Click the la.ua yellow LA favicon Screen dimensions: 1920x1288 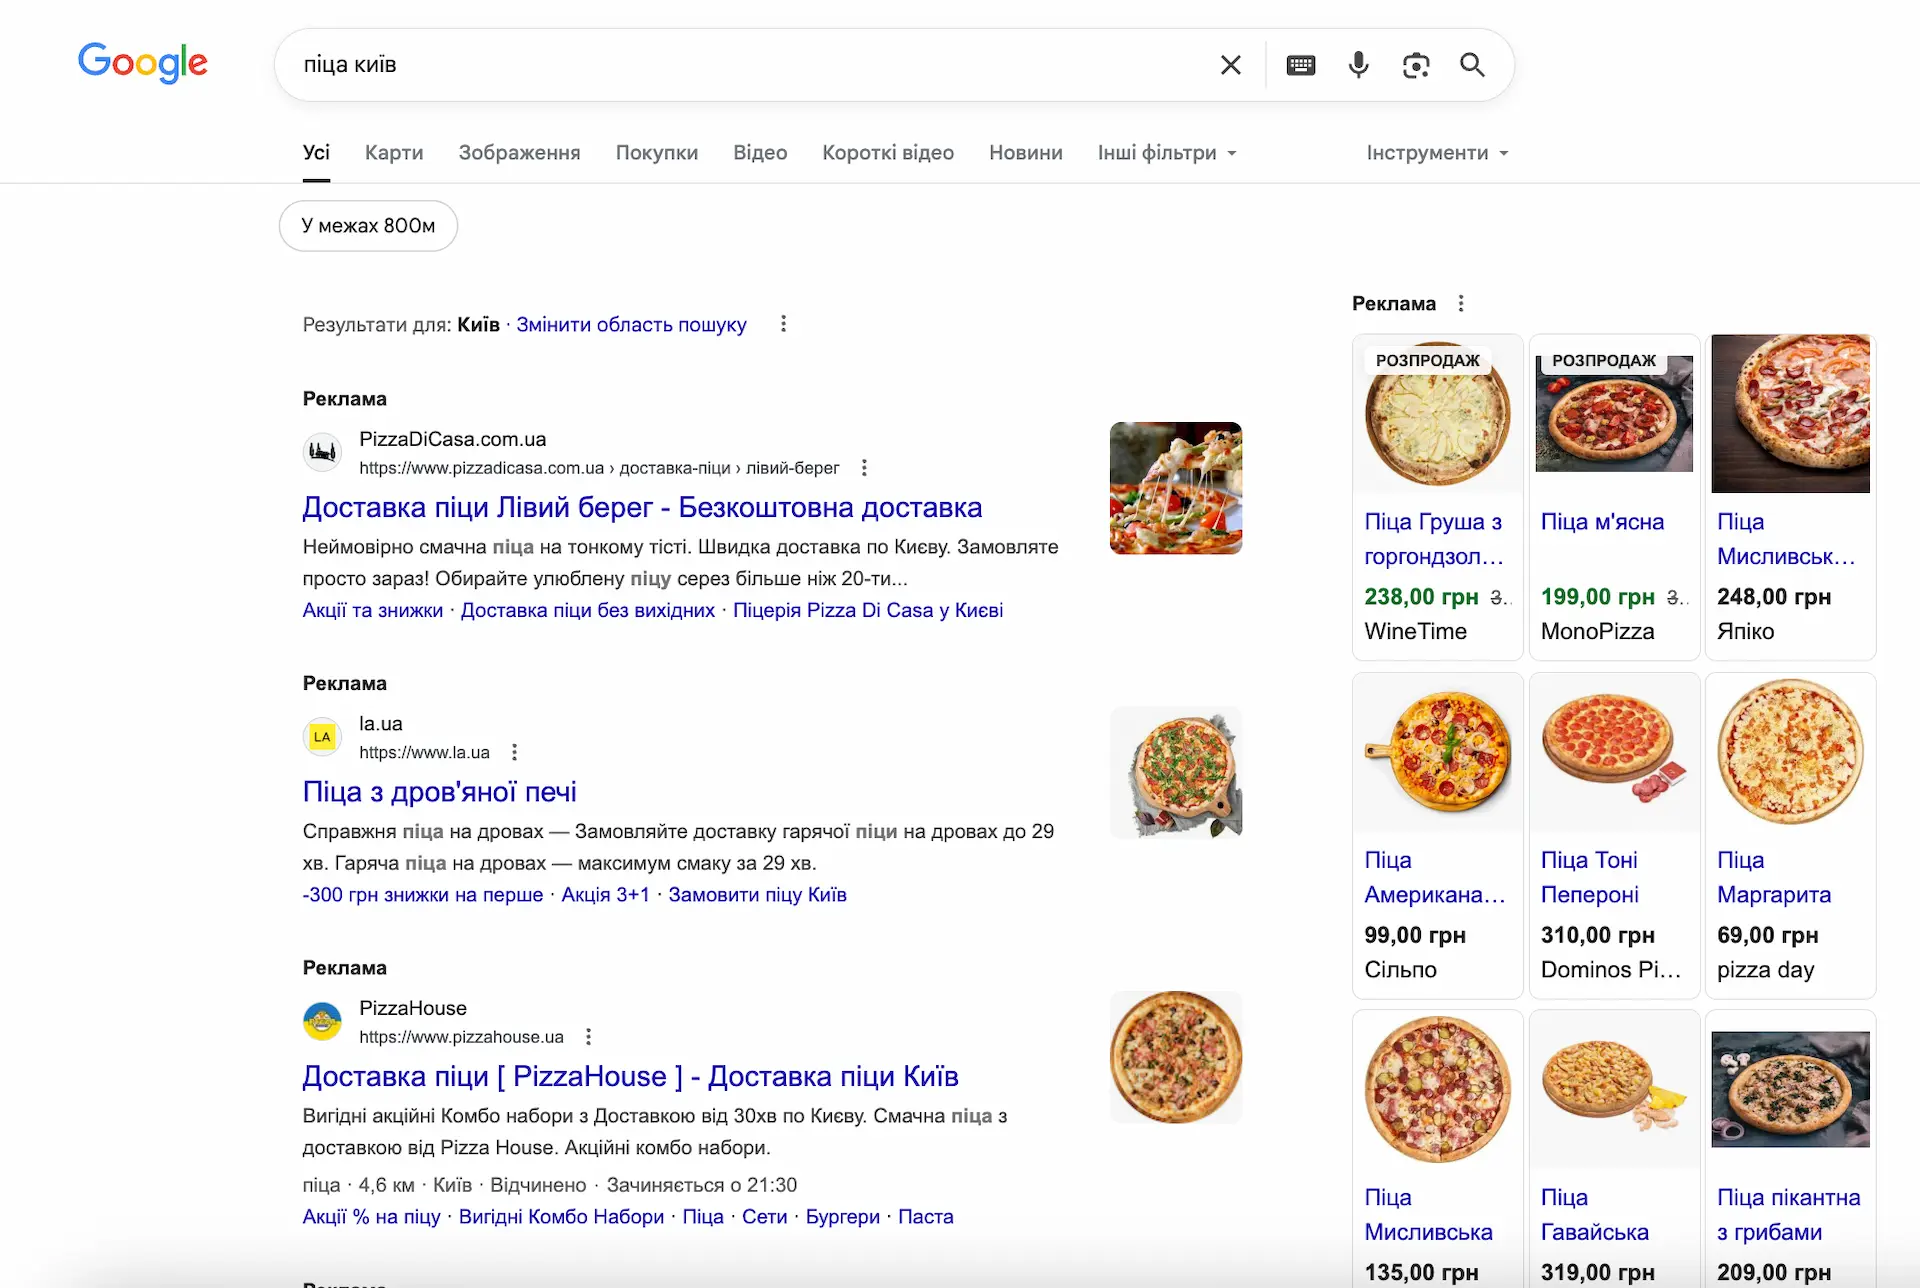pyautogui.click(x=322, y=737)
